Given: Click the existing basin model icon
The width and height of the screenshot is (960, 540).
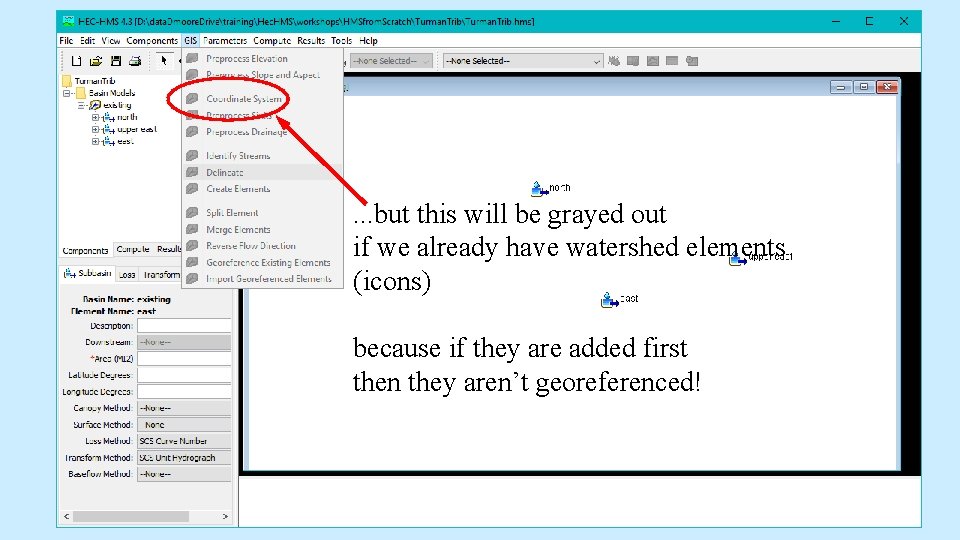Looking at the screenshot, I should tap(96, 105).
